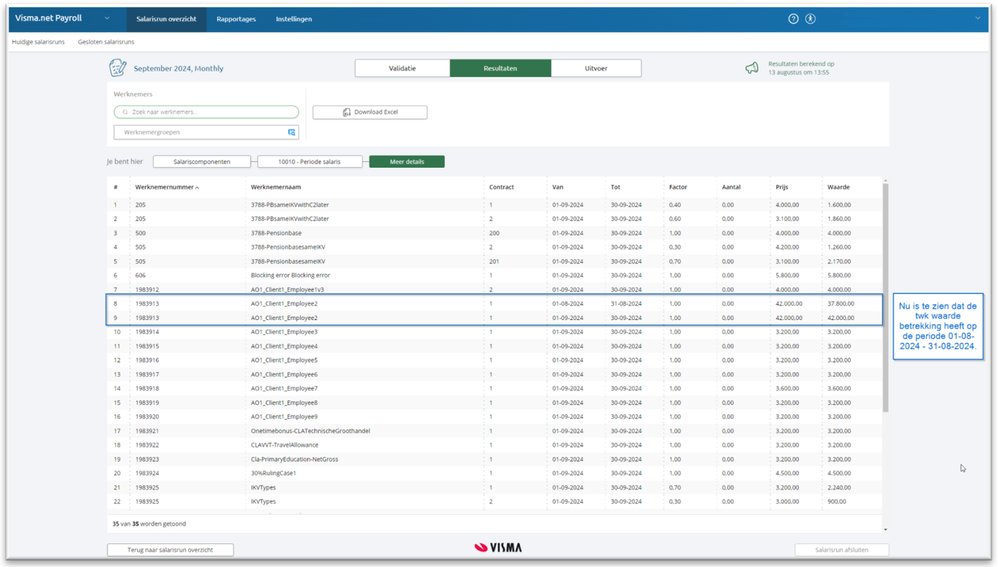Viewport: 998px width, 567px height.
Task: Click the September 2024, Monthly title
Action: 178,69
